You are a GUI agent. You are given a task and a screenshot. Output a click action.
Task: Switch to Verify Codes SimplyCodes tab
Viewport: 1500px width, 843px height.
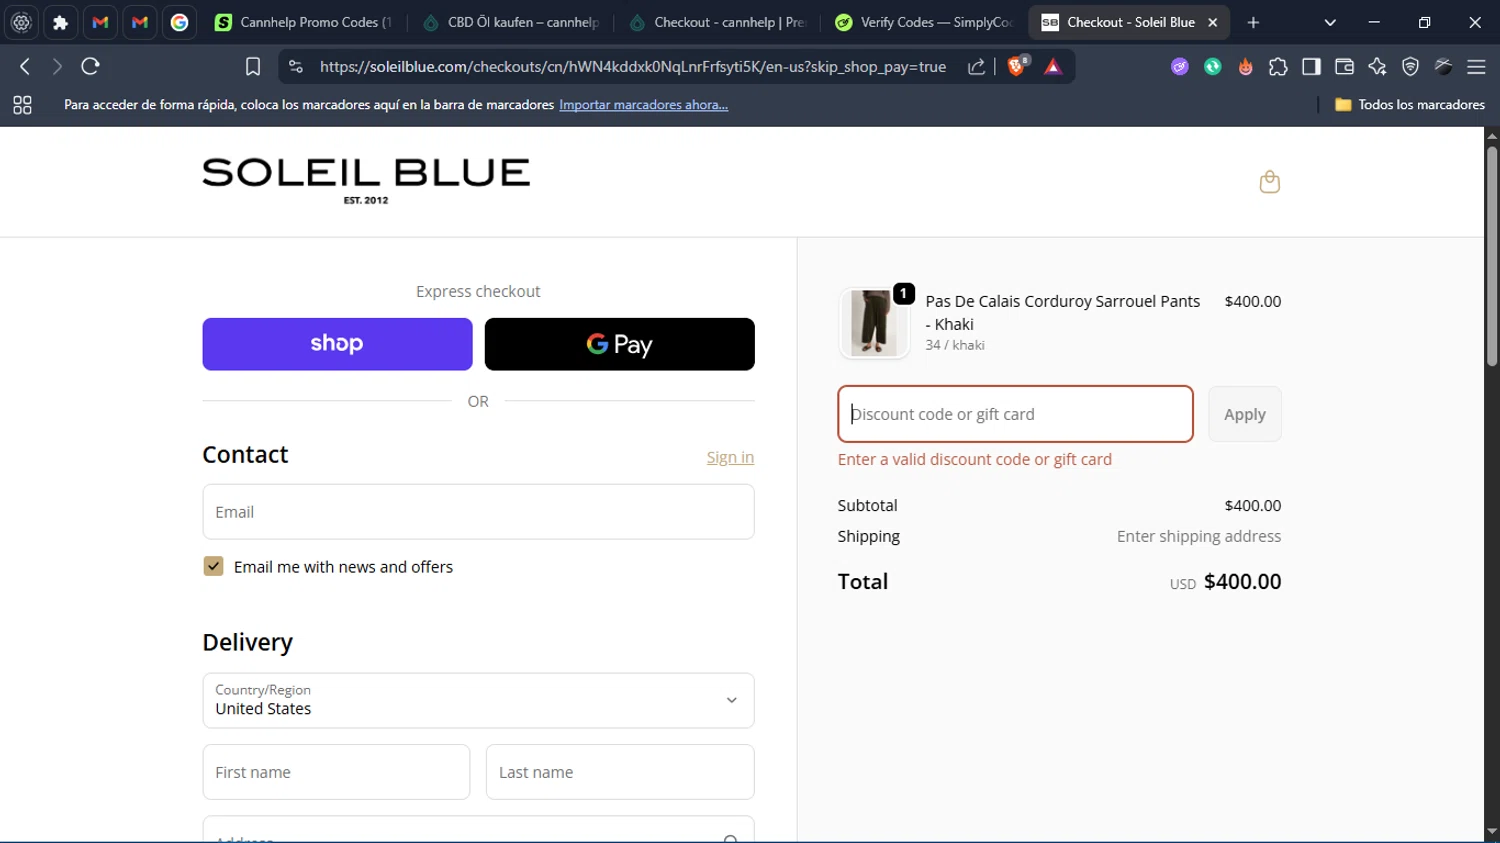click(x=924, y=22)
